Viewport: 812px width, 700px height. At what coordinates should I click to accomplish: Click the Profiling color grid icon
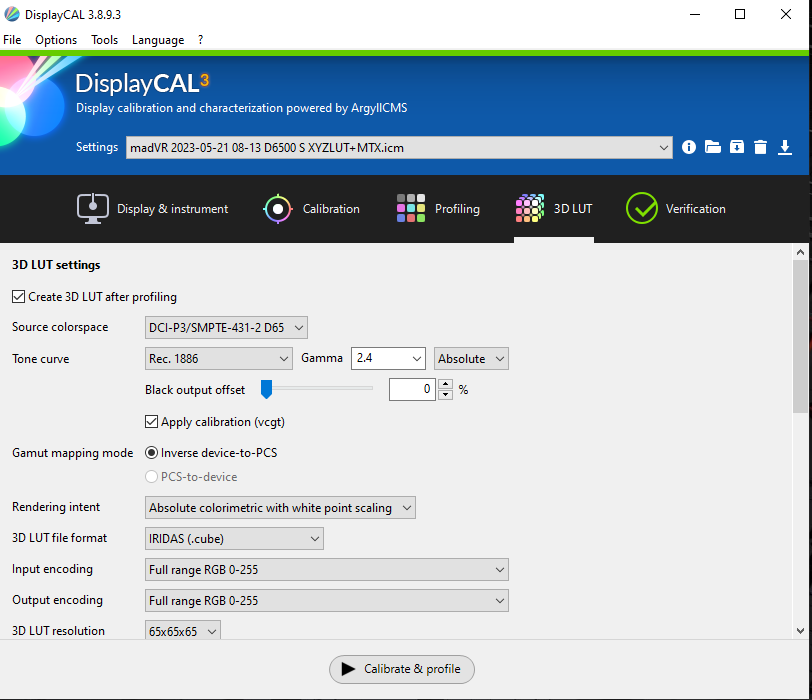[x=411, y=208]
